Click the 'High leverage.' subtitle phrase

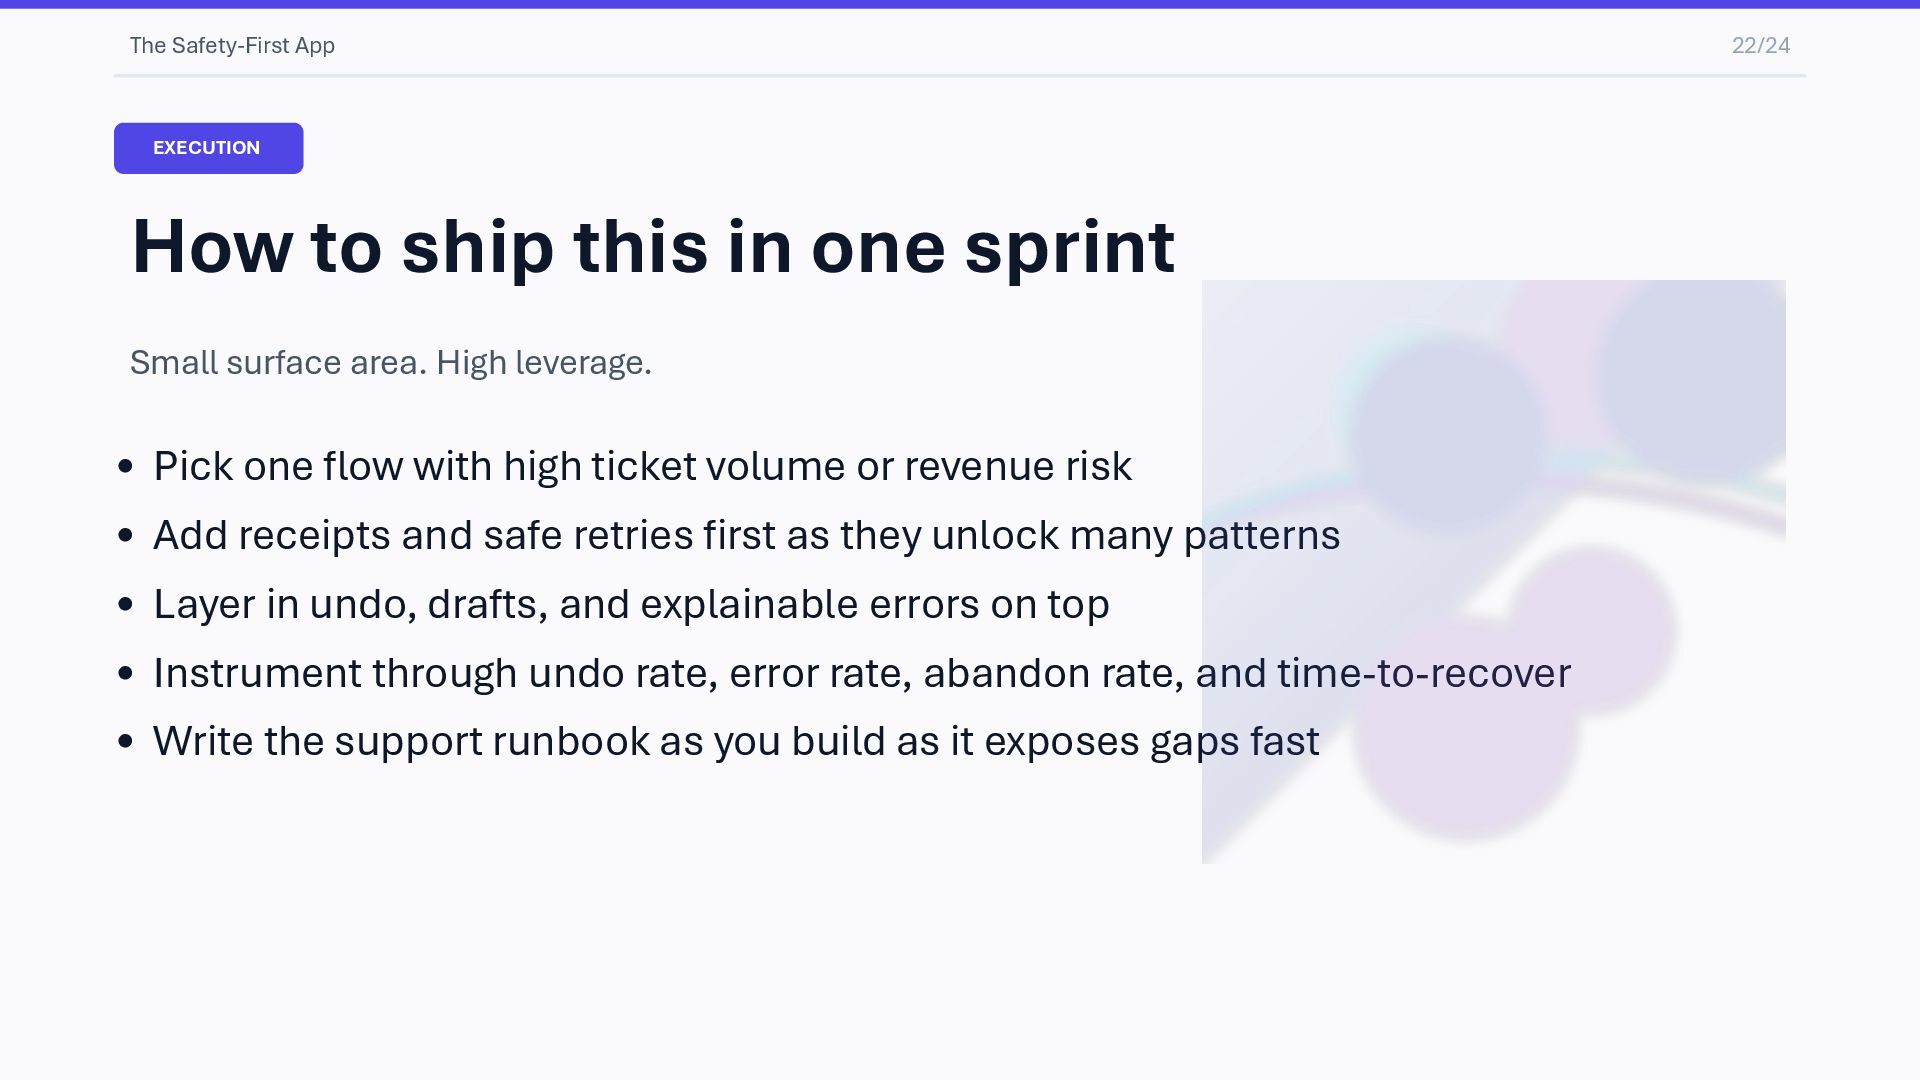coord(543,362)
